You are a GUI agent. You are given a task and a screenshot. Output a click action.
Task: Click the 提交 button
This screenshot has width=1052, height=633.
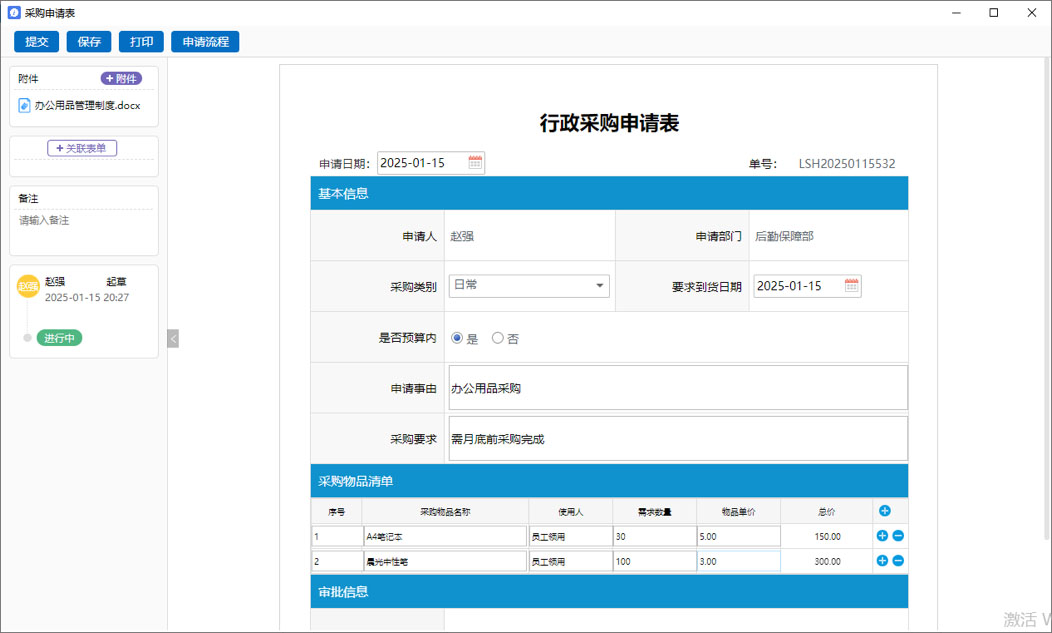(x=36, y=42)
